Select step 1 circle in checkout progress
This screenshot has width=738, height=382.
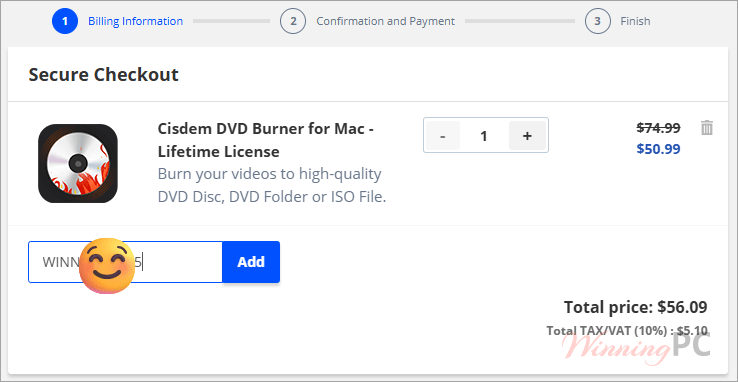click(x=65, y=21)
